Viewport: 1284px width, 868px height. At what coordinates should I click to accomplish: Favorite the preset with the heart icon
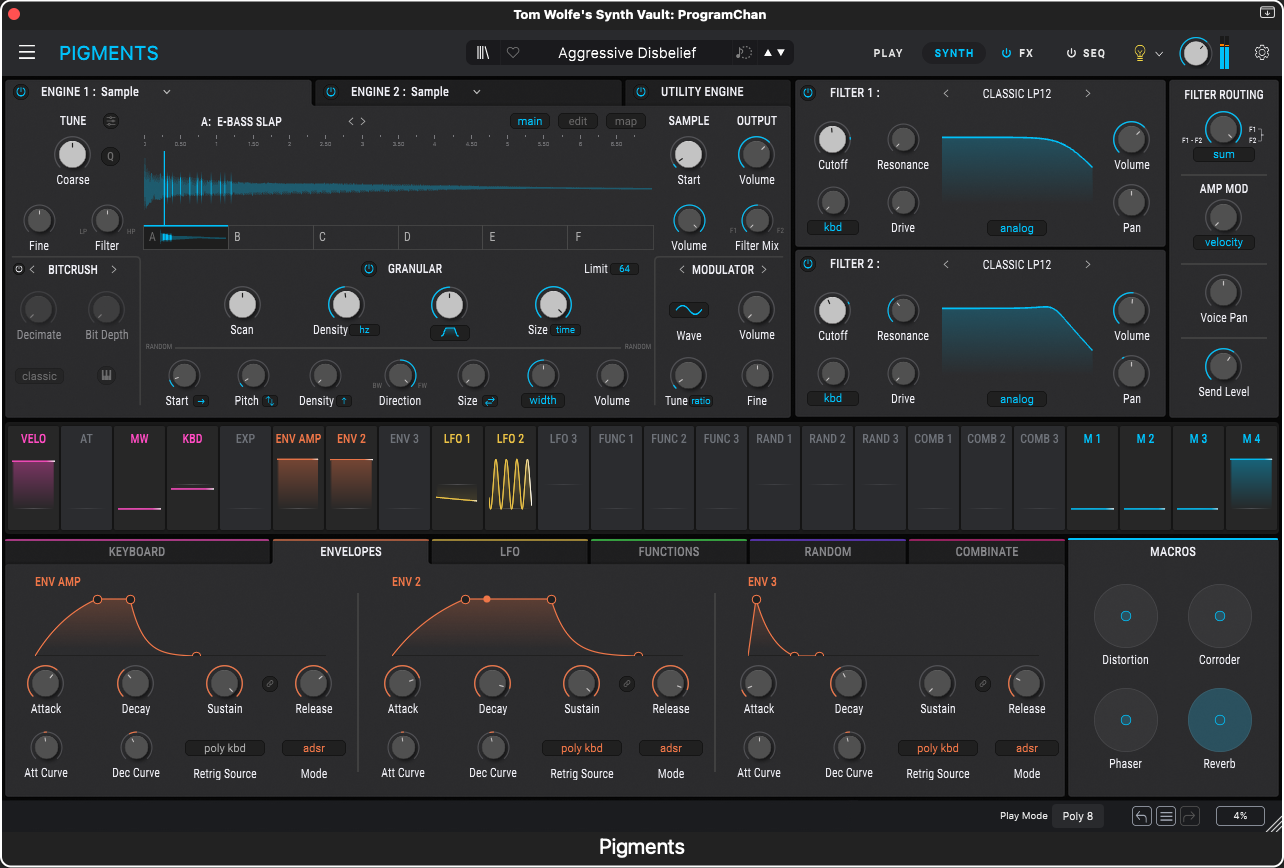pyautogui.click(x=513, y=53)
